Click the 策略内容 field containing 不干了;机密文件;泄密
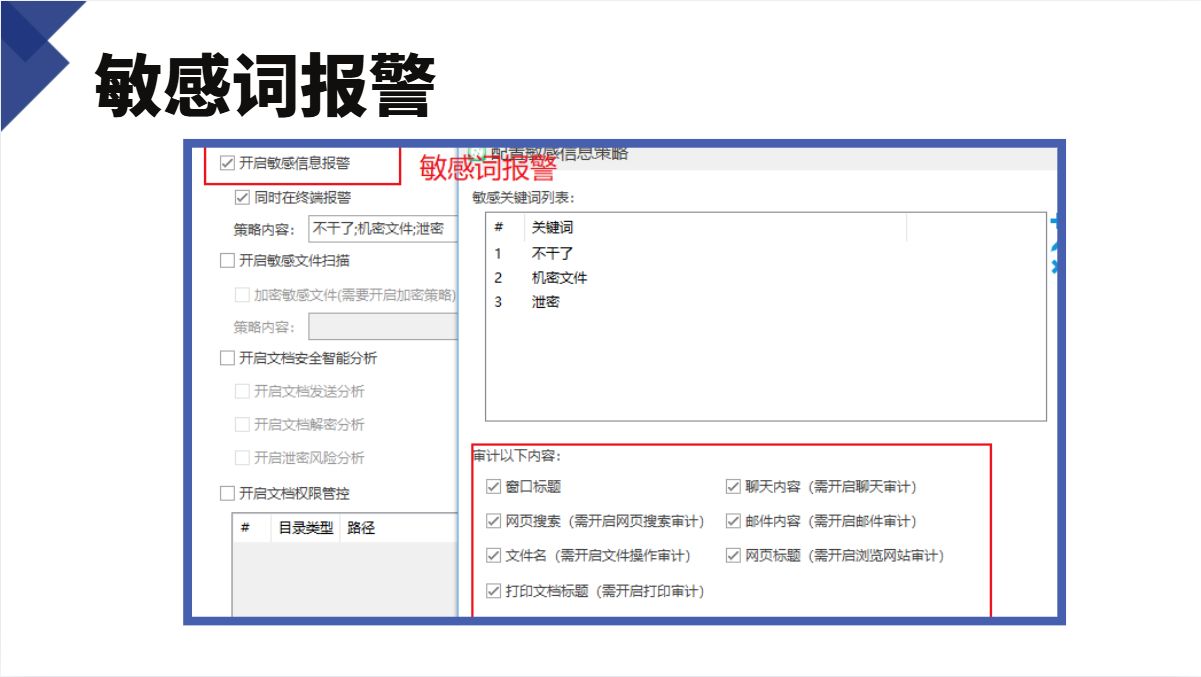 pos(382,229)
